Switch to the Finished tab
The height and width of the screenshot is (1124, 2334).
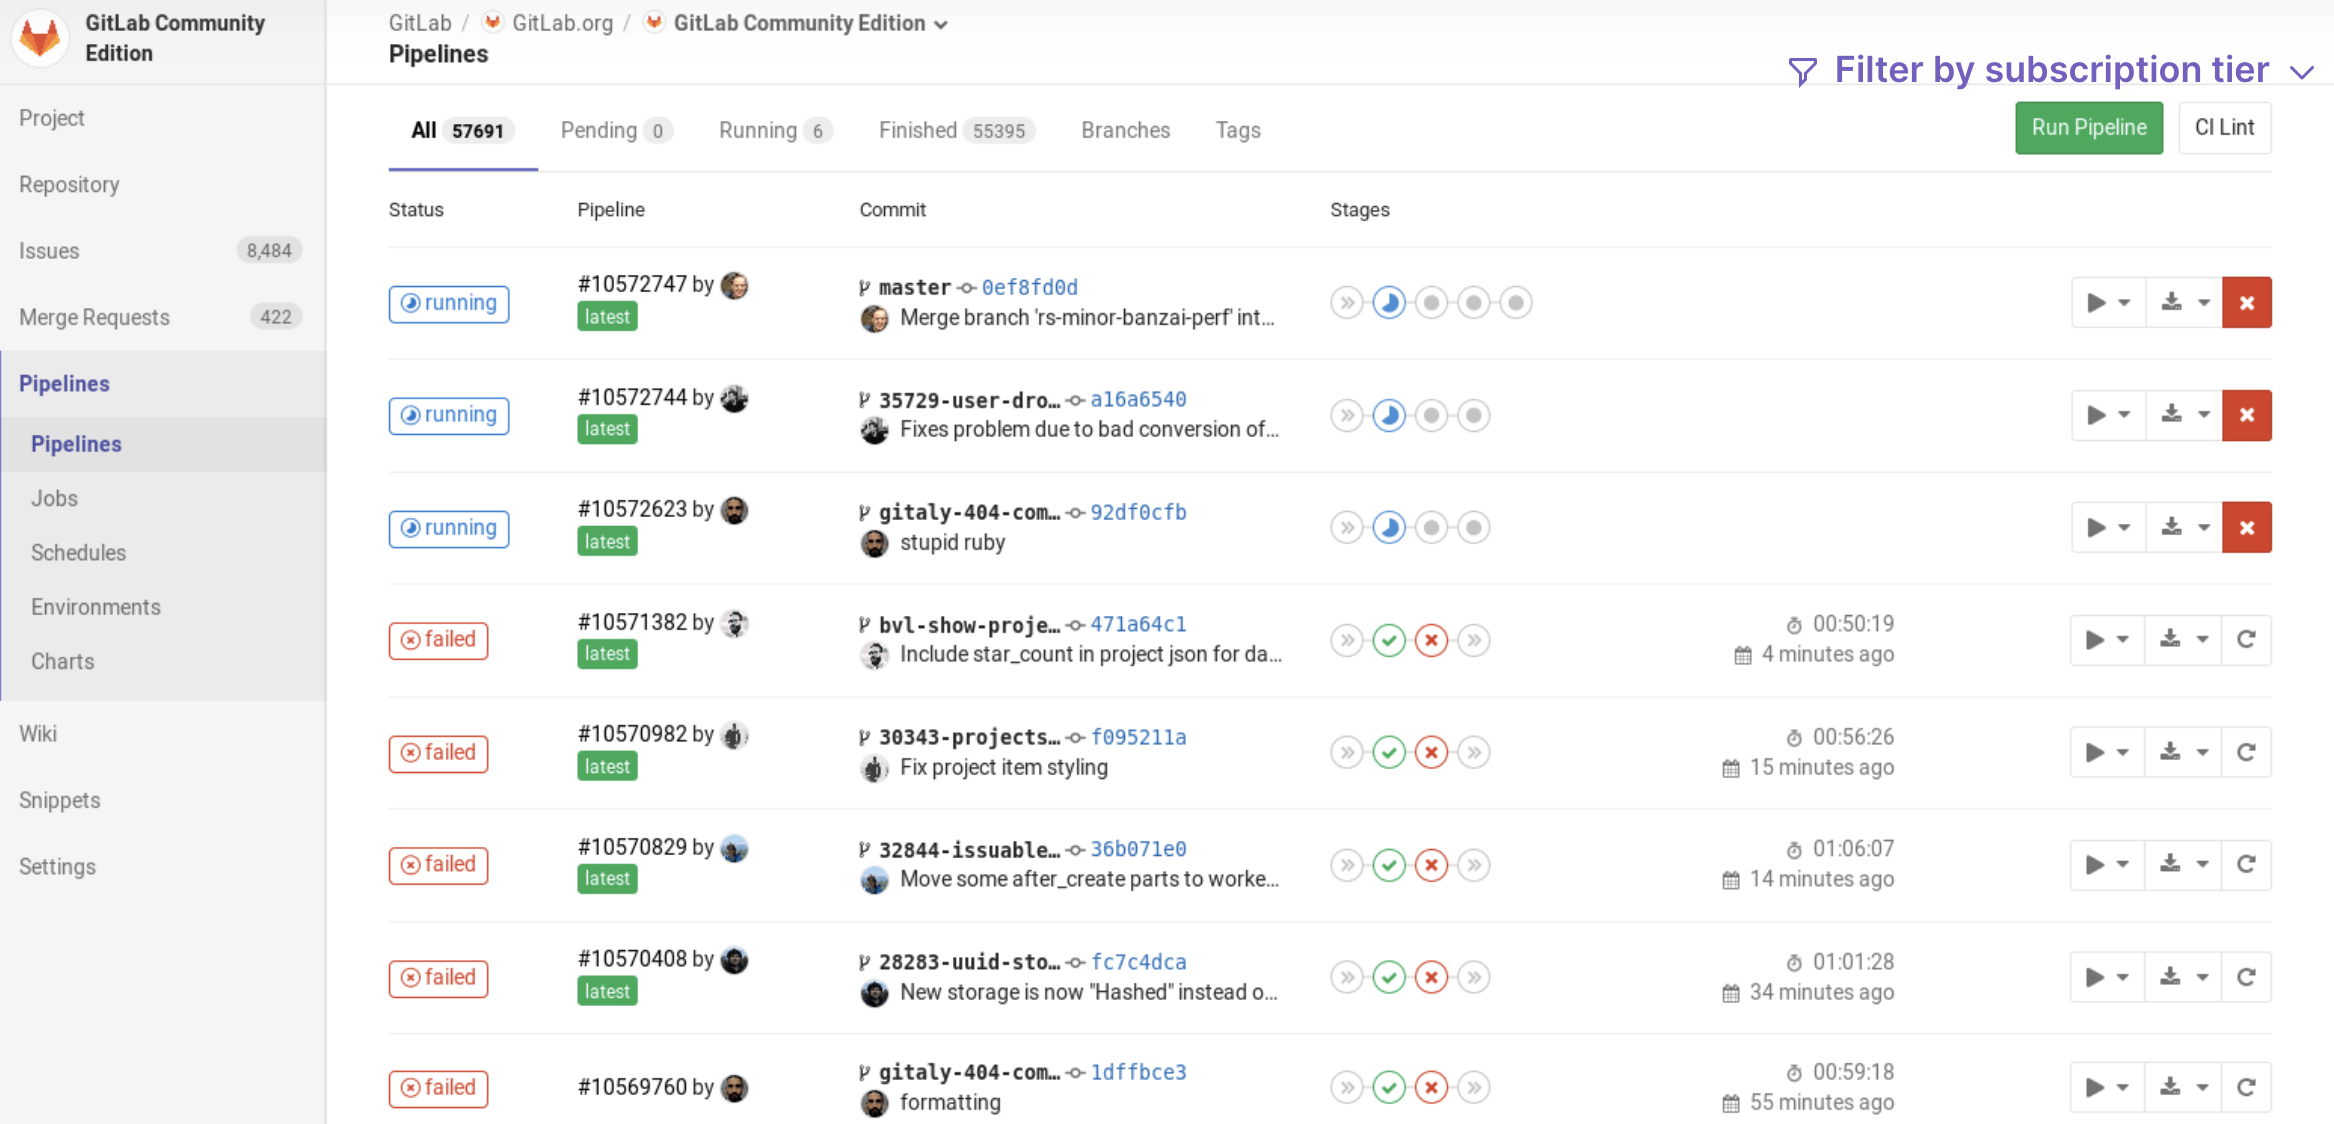(x=957, y=131)
